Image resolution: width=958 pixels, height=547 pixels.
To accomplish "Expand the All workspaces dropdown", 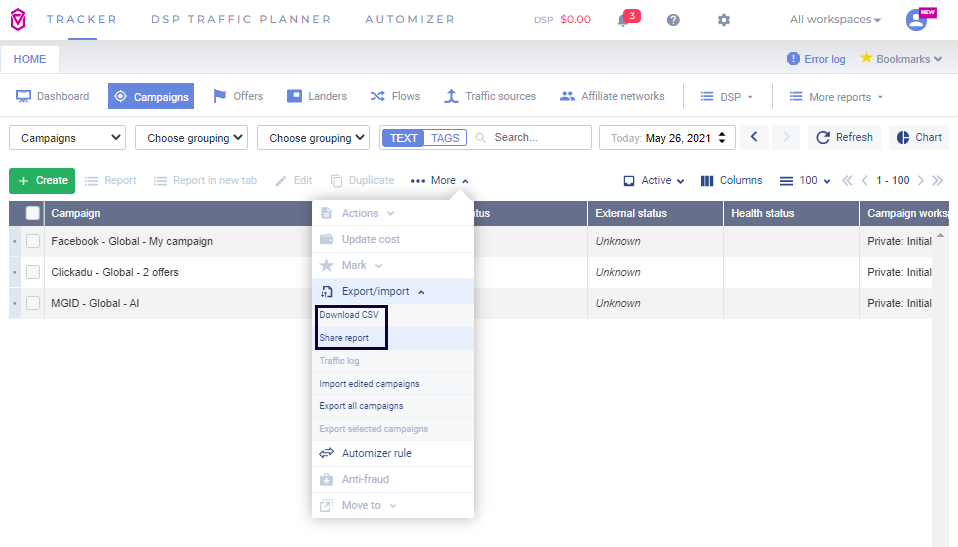I will 835,20.
